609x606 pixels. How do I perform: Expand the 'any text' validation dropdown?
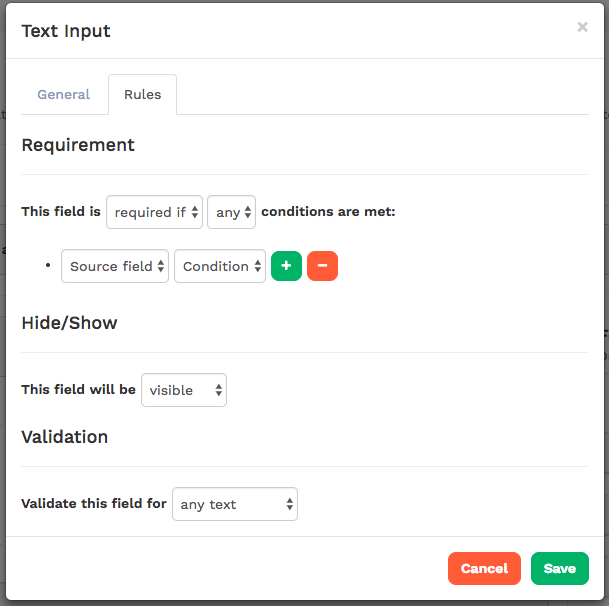click(235, 504)
